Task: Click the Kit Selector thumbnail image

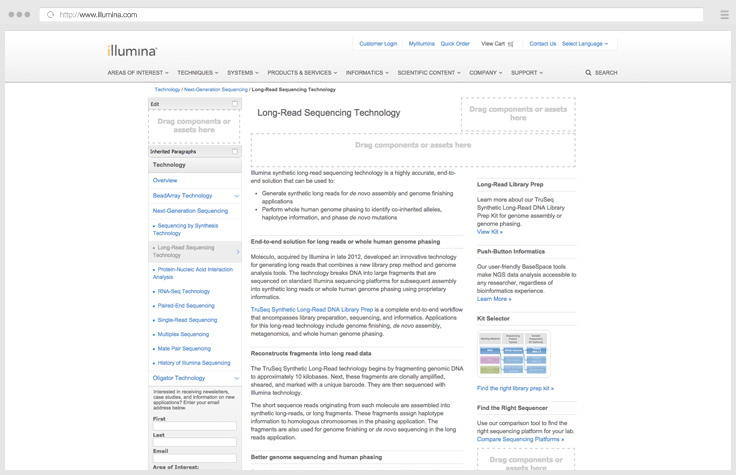Action: tap(513, 355)
